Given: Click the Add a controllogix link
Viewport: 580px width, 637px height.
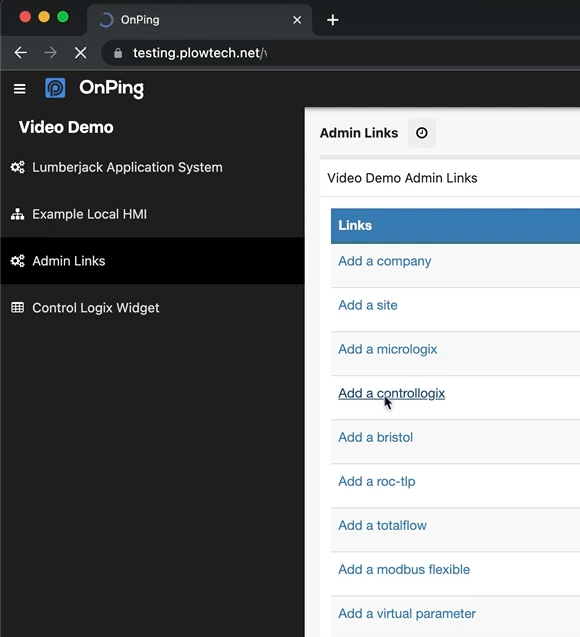Looking at the screenshot, I should [392, 393].
